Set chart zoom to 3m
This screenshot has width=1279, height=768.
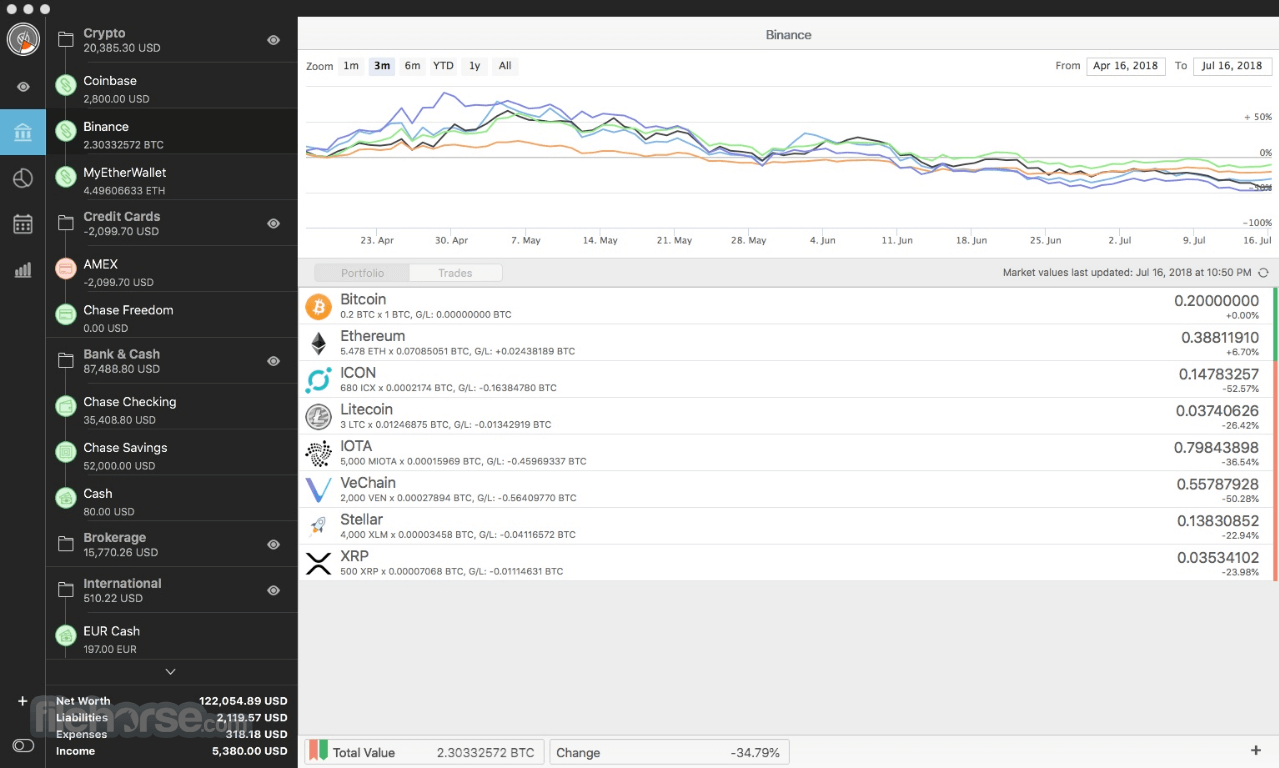(381, 66)
